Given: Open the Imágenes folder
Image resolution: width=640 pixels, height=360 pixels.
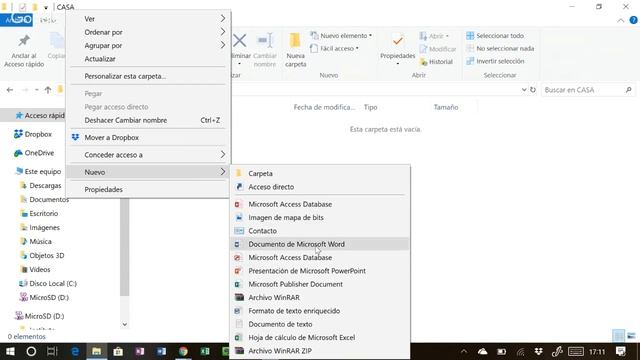Looking at the screenshot, I should point(40,227).
